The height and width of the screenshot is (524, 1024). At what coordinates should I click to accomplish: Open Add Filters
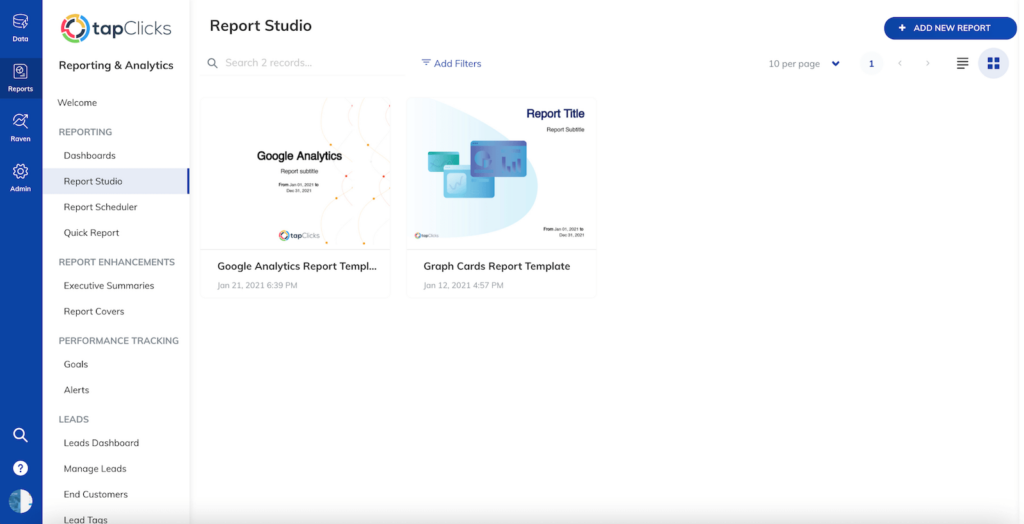(451, 63)
